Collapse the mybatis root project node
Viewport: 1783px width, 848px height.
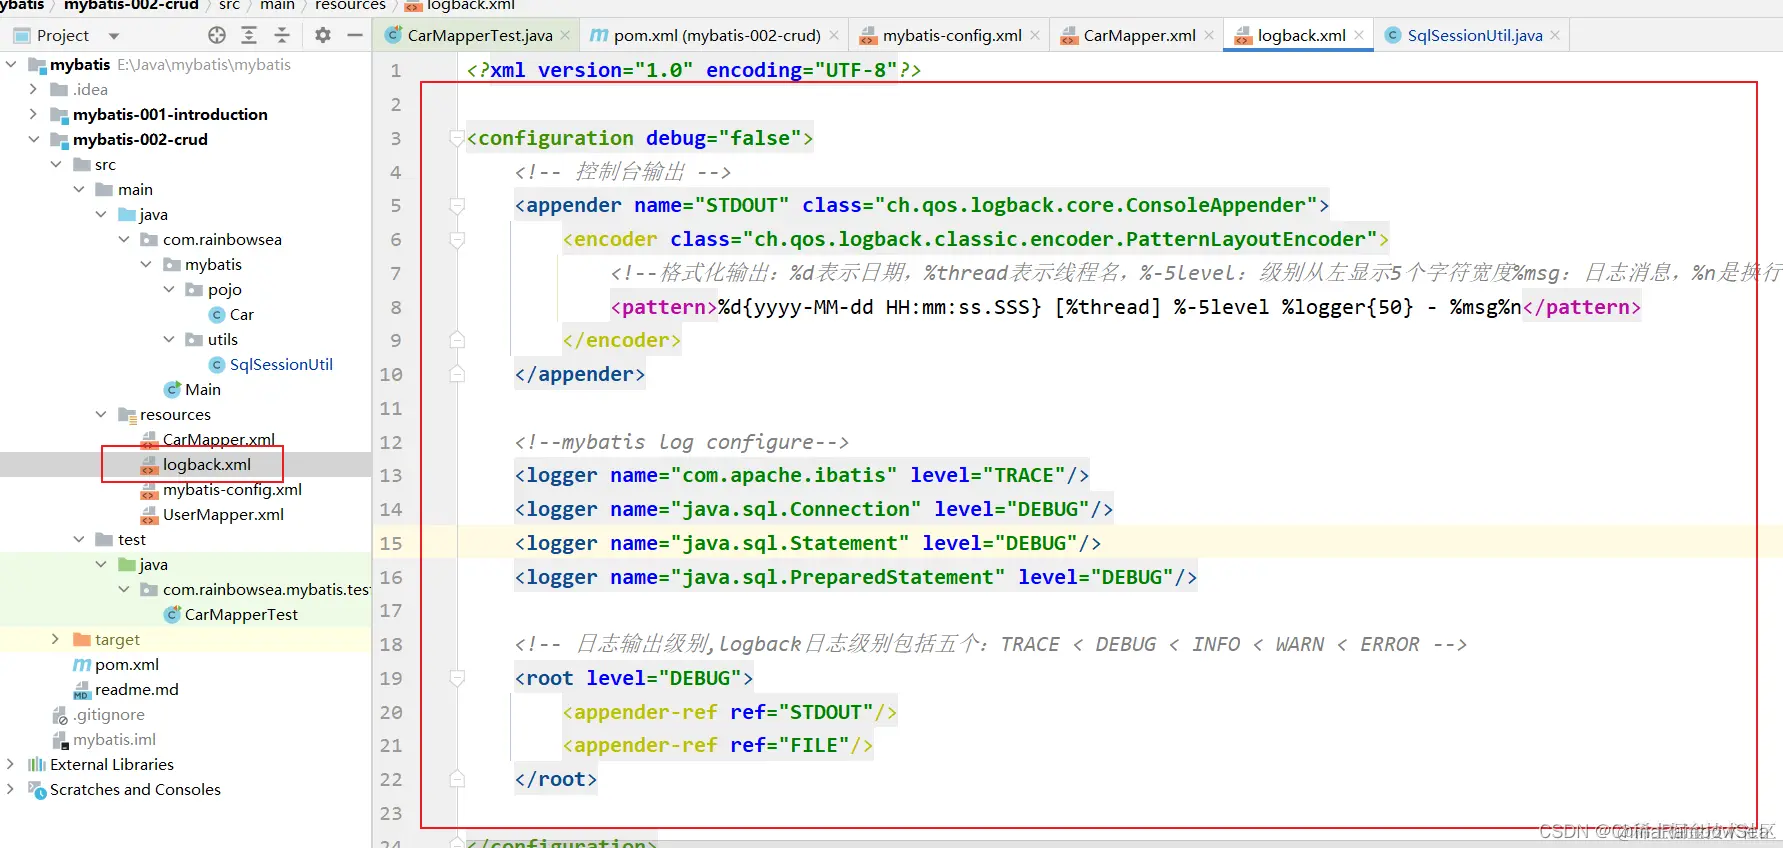(11, 64)
